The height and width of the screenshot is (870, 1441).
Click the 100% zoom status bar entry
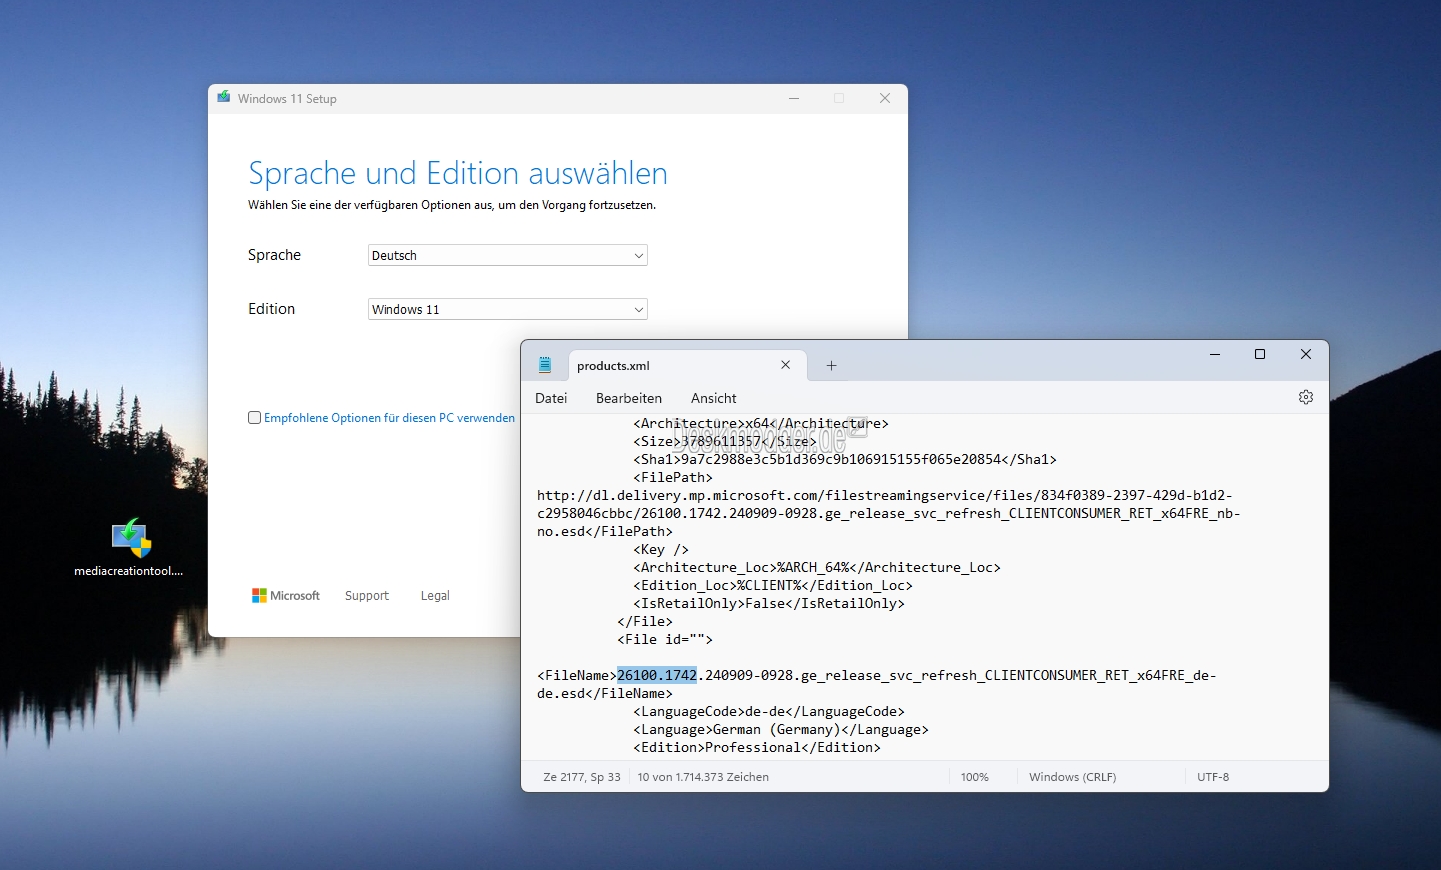[x=975, y=777]
